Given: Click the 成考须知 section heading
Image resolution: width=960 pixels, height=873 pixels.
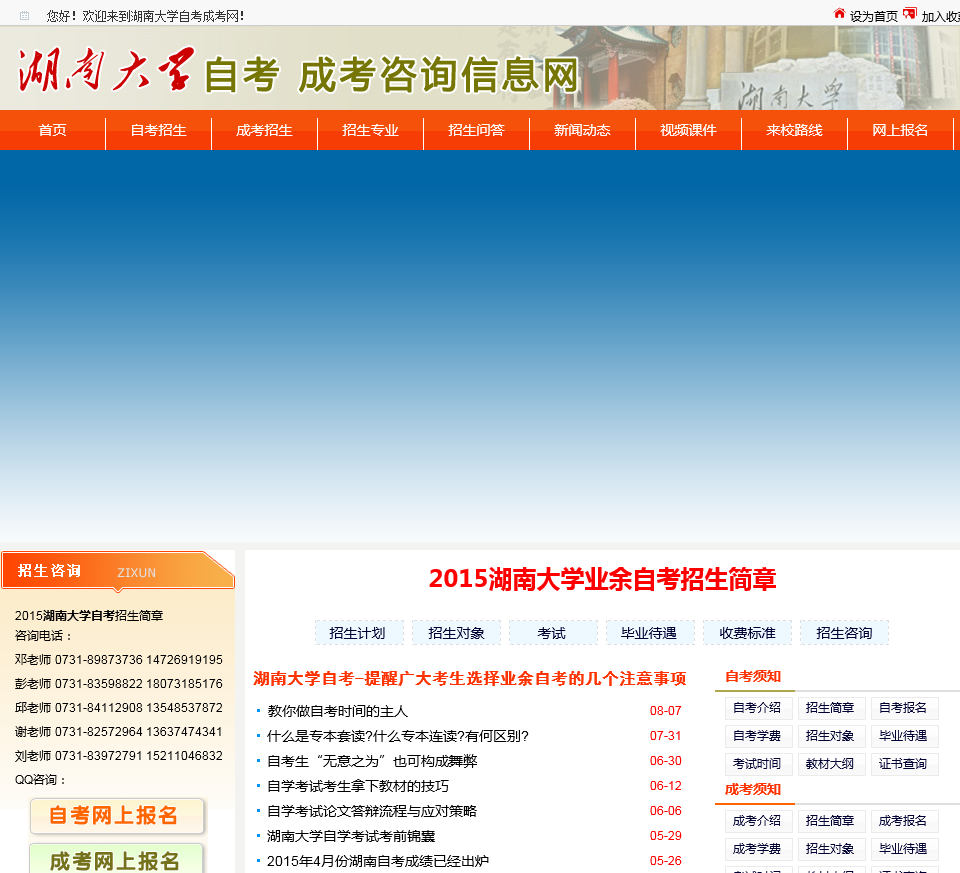Looking at the screenshot, I should click(753, 790).
